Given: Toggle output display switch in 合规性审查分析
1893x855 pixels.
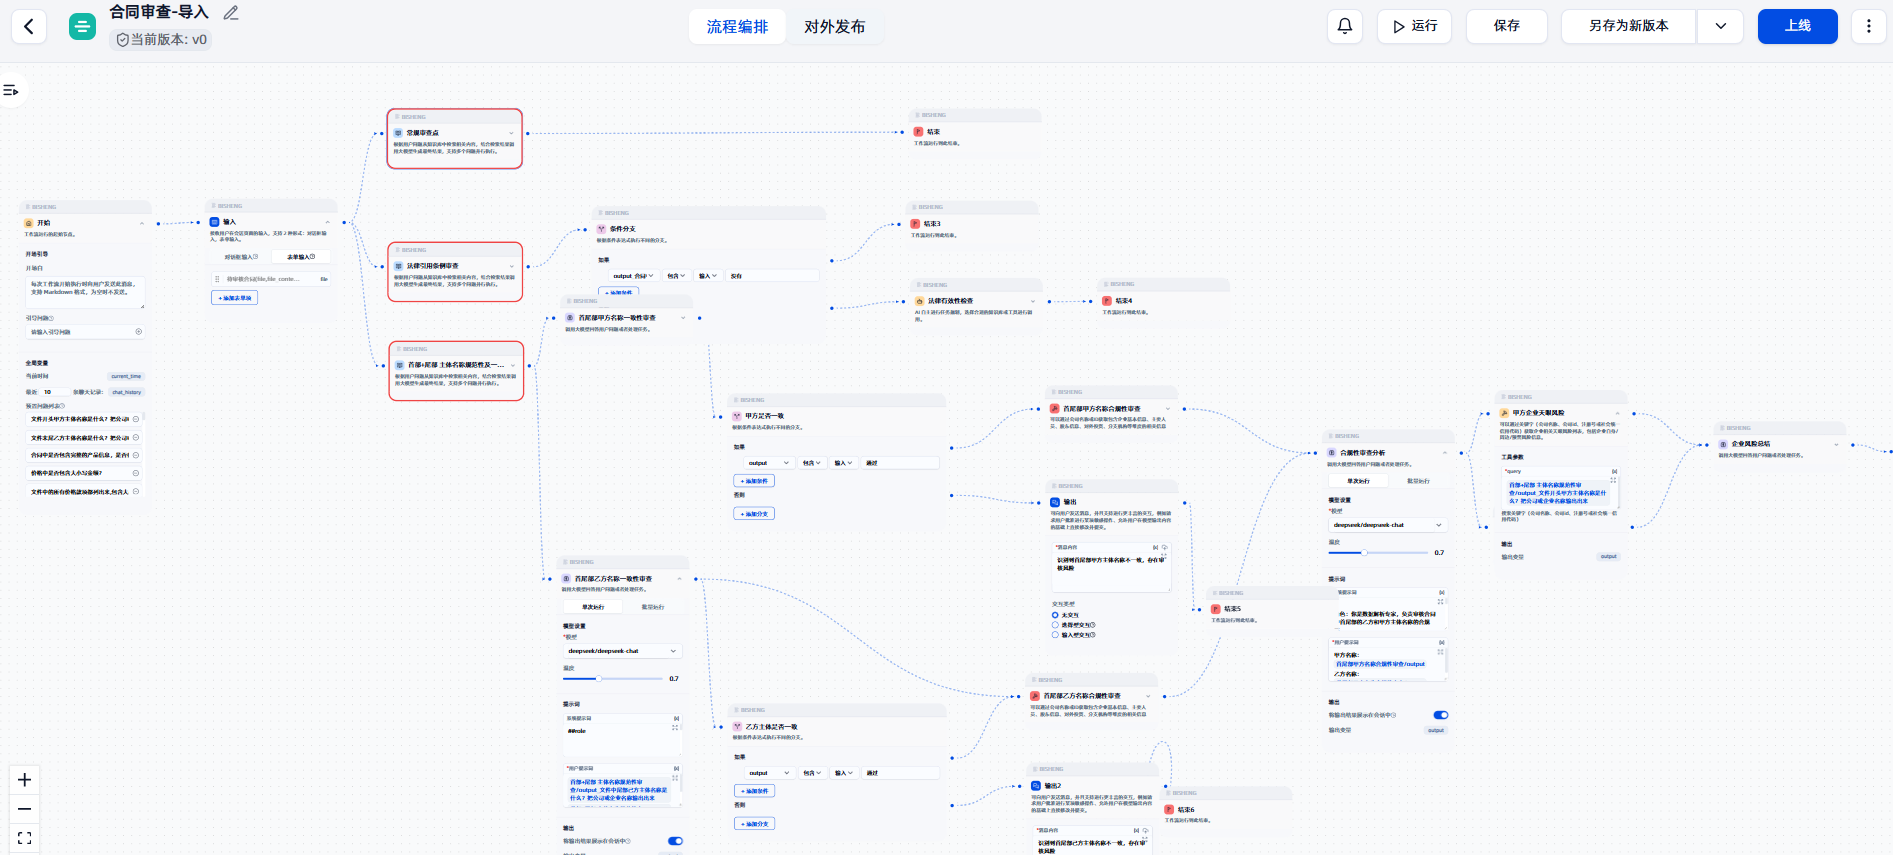Looking at the screenshot, I should [x=1441, y=715].
